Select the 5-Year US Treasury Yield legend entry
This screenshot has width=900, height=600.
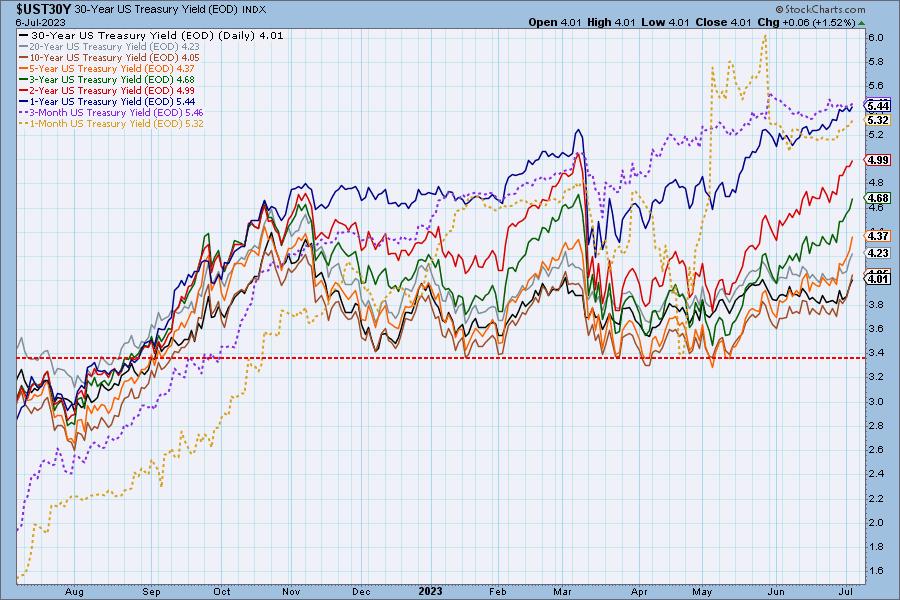click(107, 68)
